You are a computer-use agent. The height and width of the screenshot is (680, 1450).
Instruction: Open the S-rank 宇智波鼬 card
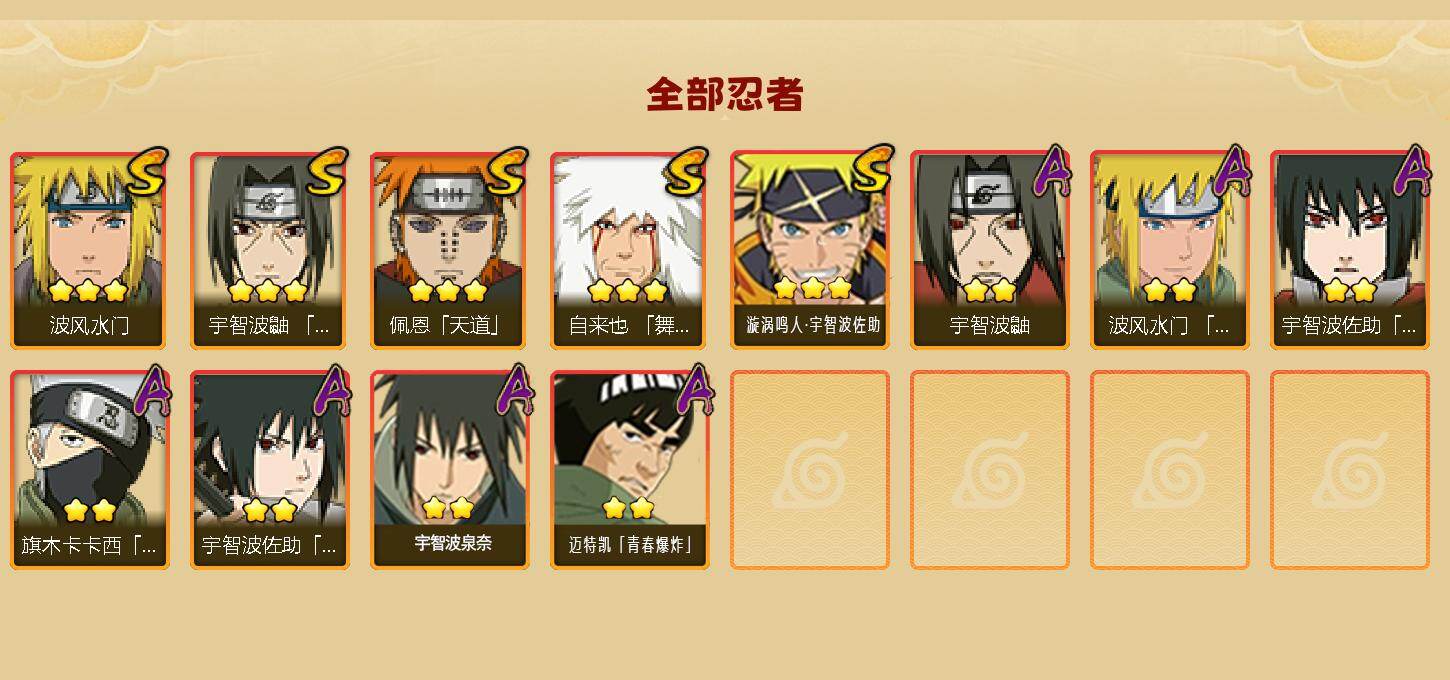268,250
